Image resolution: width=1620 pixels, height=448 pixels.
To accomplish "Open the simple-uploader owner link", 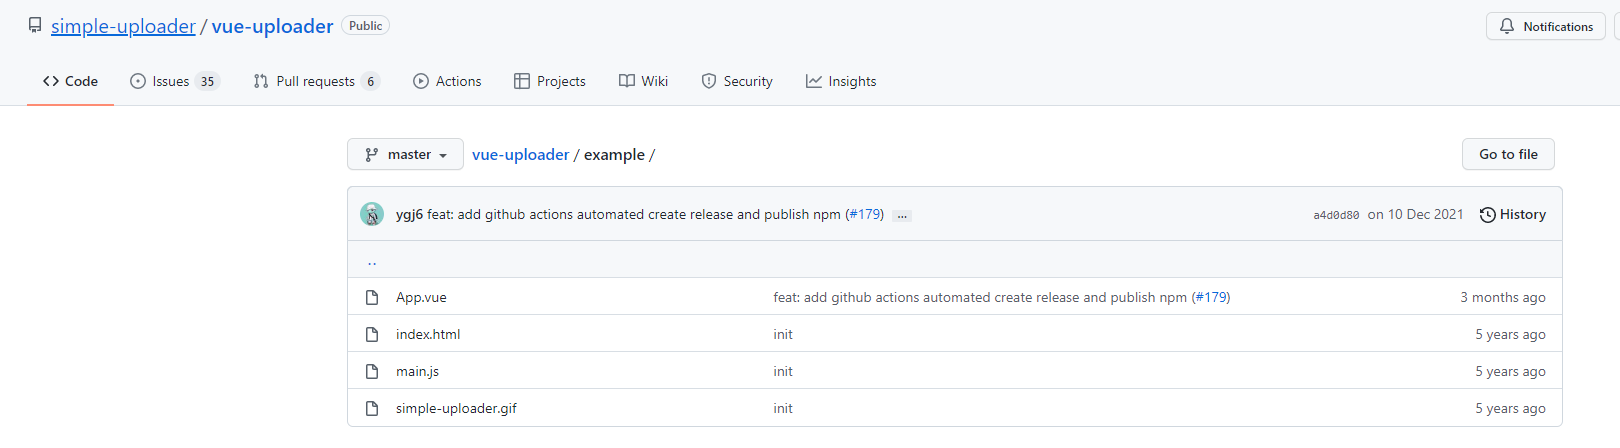I will point(123,26).
